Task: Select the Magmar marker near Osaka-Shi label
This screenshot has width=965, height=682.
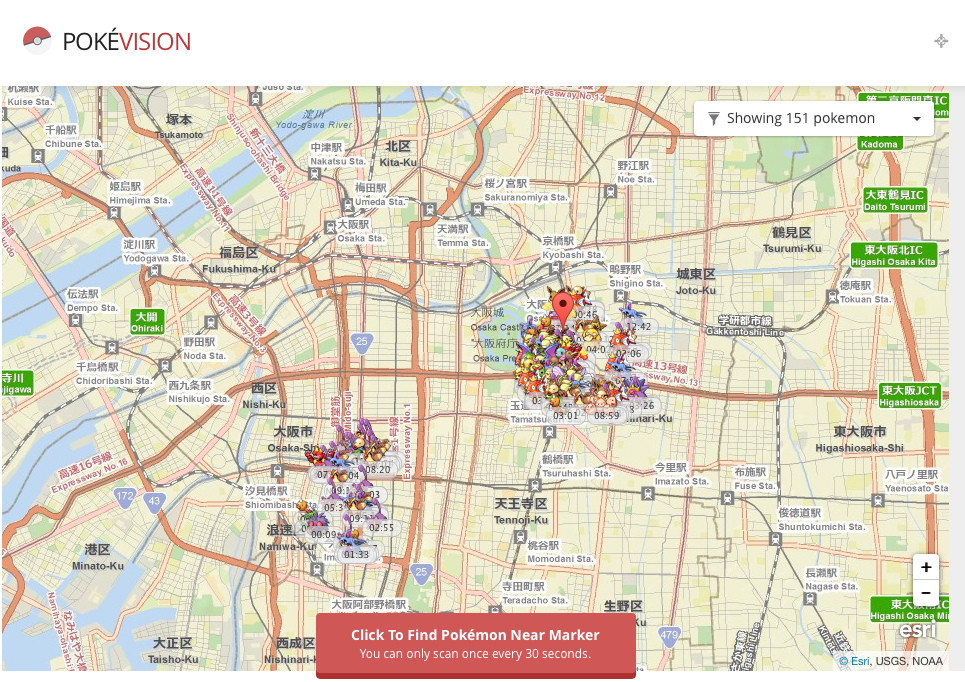Action: (318, 455)
